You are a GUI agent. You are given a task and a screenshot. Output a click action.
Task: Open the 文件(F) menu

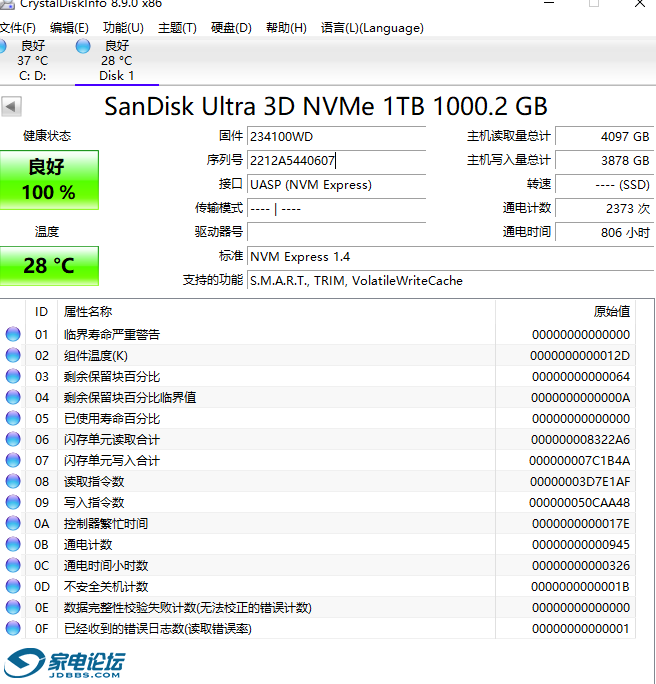(17, 28)
